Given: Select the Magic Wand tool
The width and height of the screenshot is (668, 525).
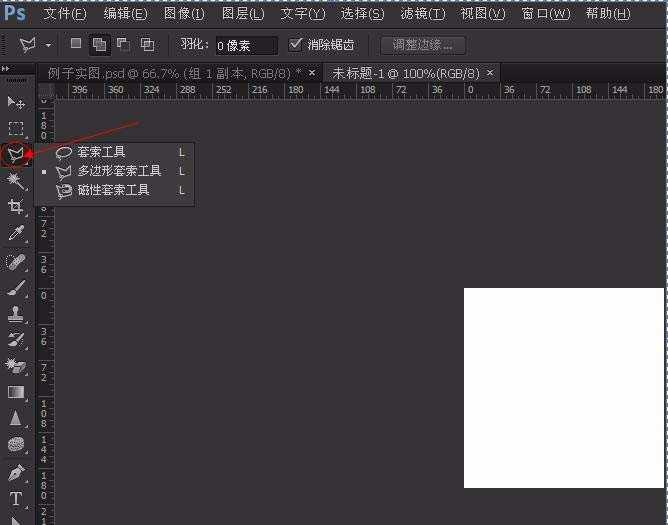Looking at the screenshot, I should [x=16, y=180].
